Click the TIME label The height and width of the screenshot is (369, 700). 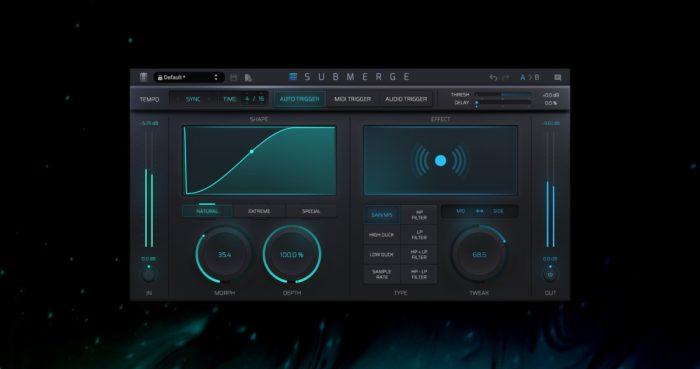coord(229,99)
